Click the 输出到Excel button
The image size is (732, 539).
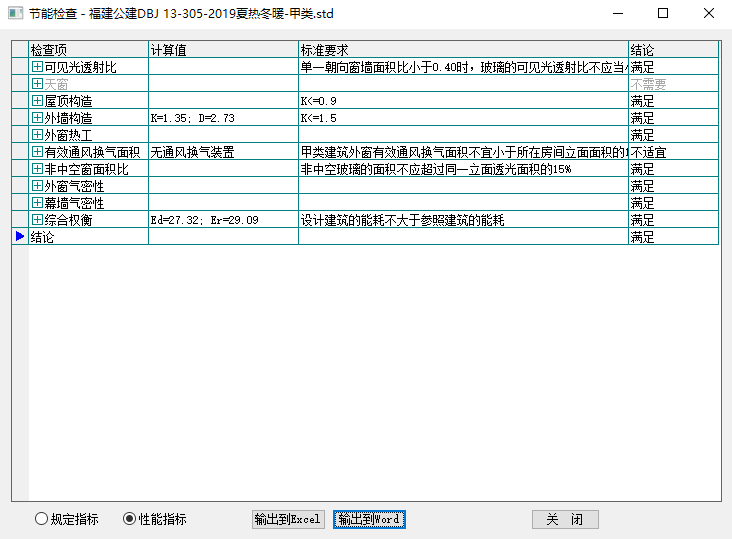(287, 519)
